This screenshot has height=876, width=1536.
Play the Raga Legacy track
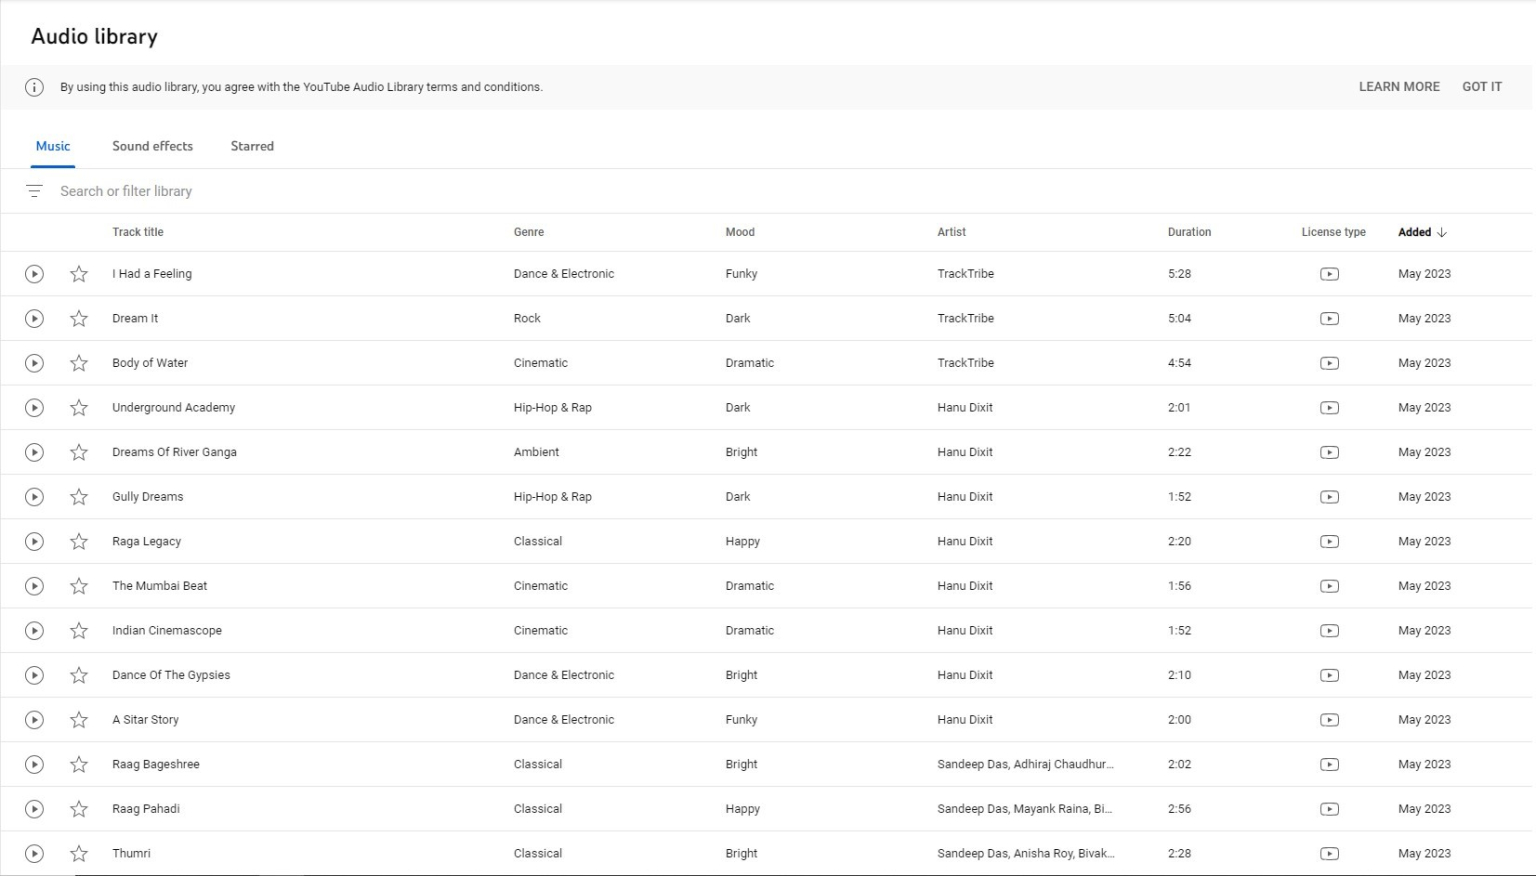click(x=34, y=542)
